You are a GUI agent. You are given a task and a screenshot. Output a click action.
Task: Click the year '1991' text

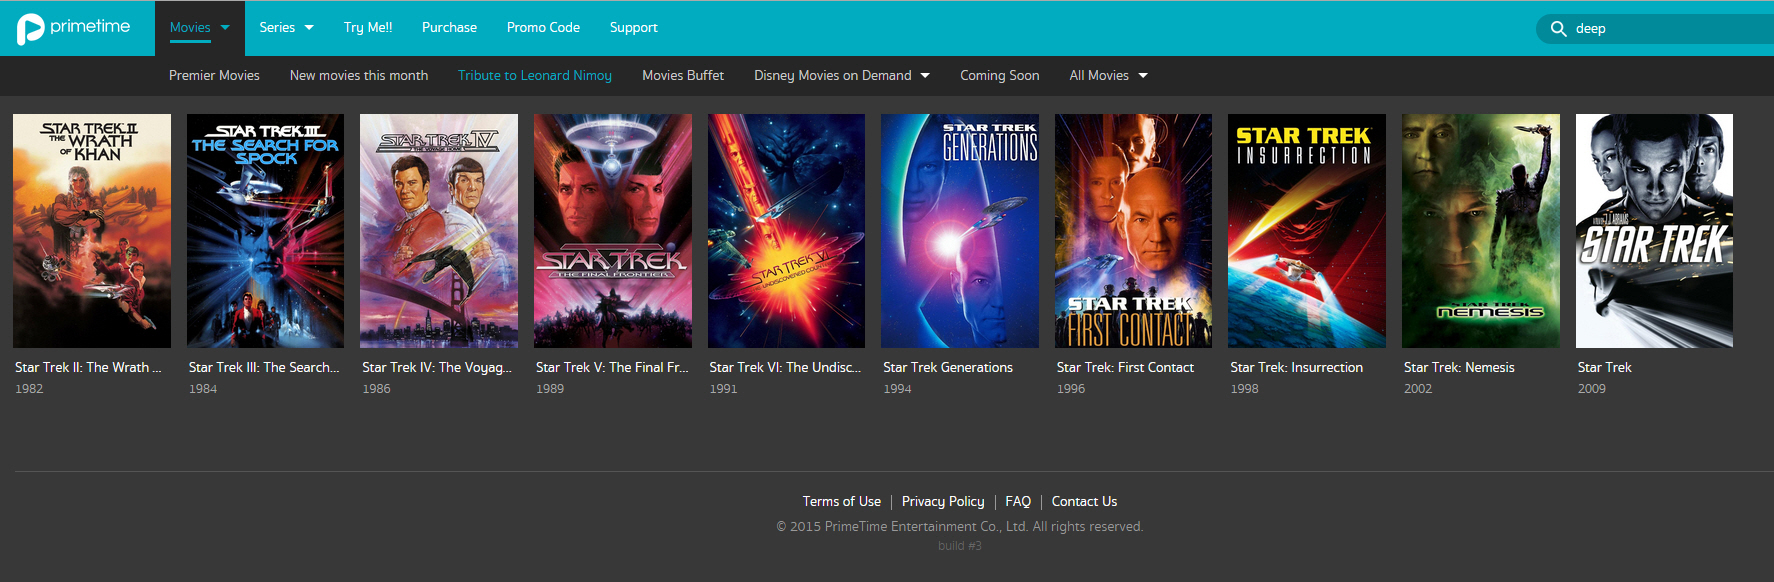(723, 389)
